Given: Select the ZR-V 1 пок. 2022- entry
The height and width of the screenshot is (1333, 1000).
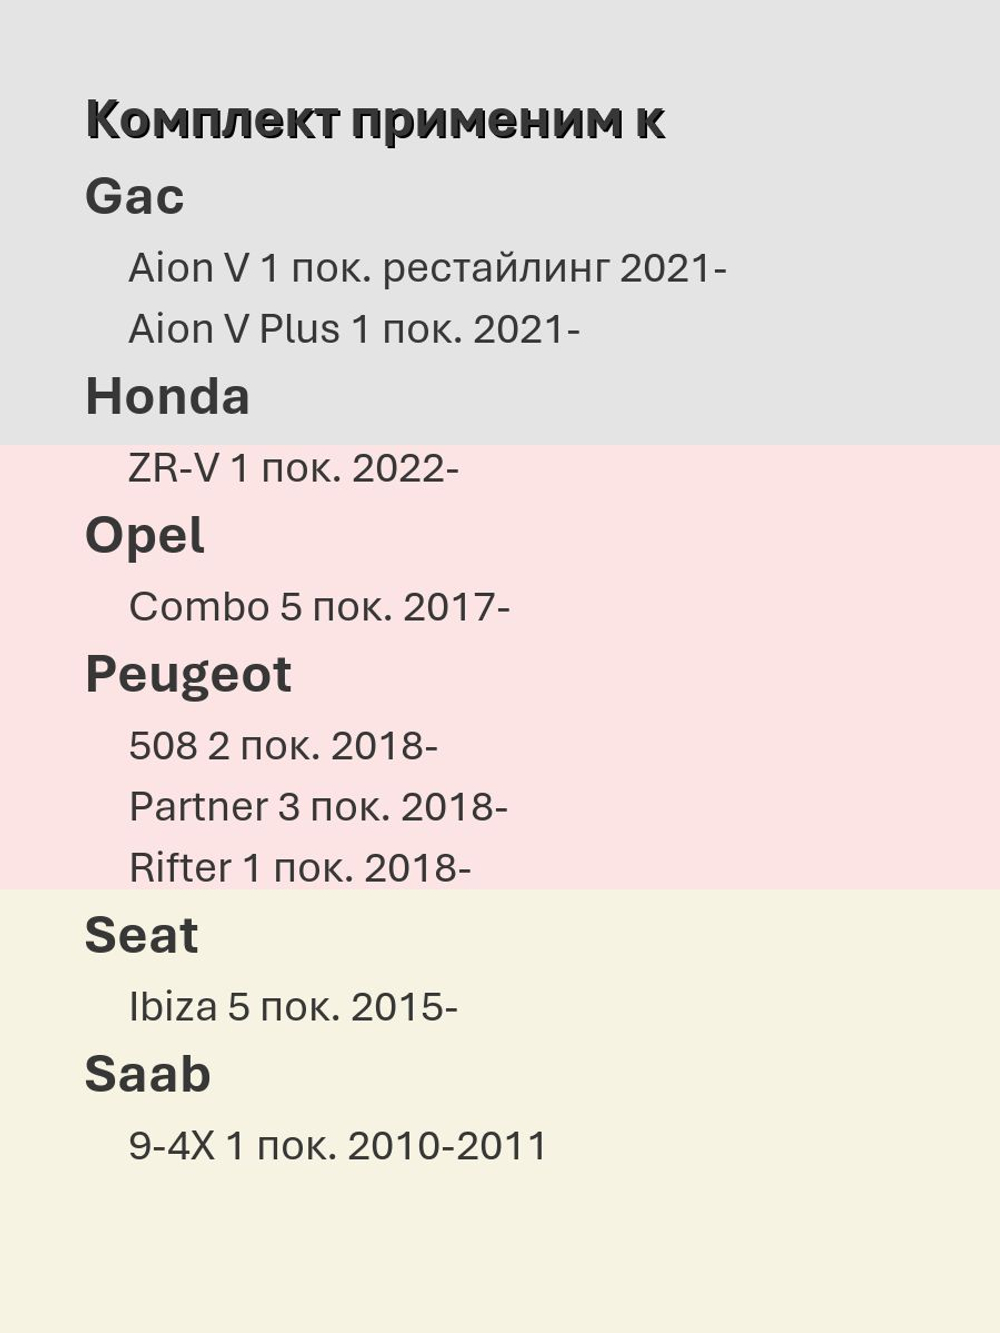Looking at the screenshot, I should [294, 468].
